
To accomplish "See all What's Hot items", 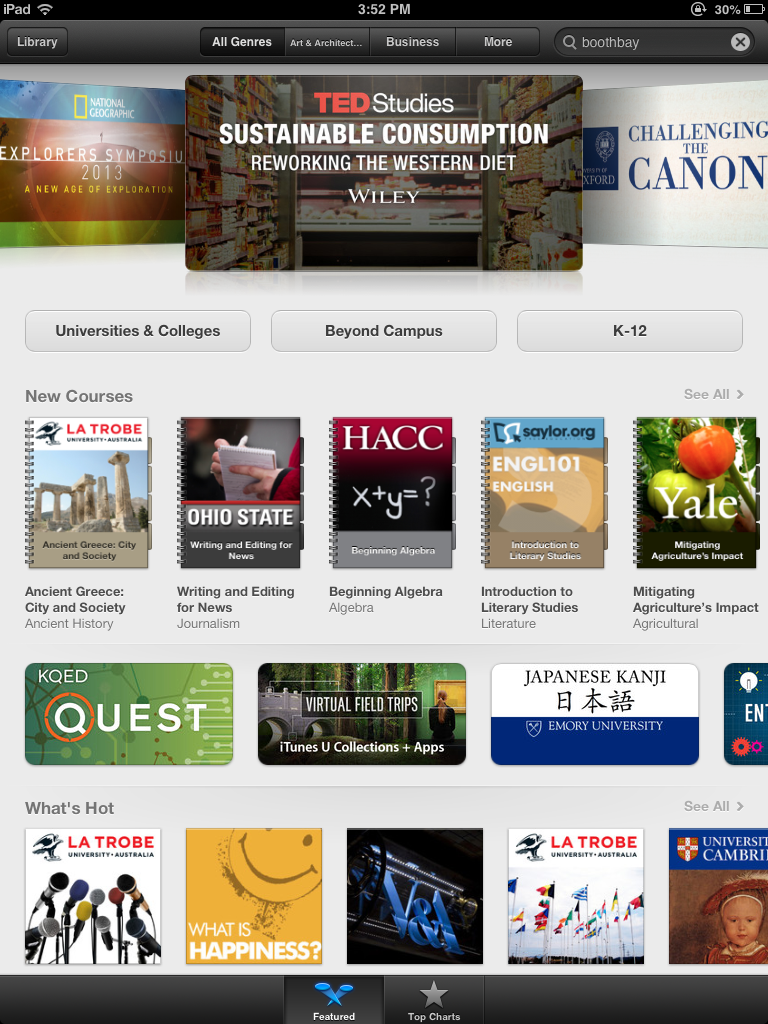I will (x=713, y=807).
